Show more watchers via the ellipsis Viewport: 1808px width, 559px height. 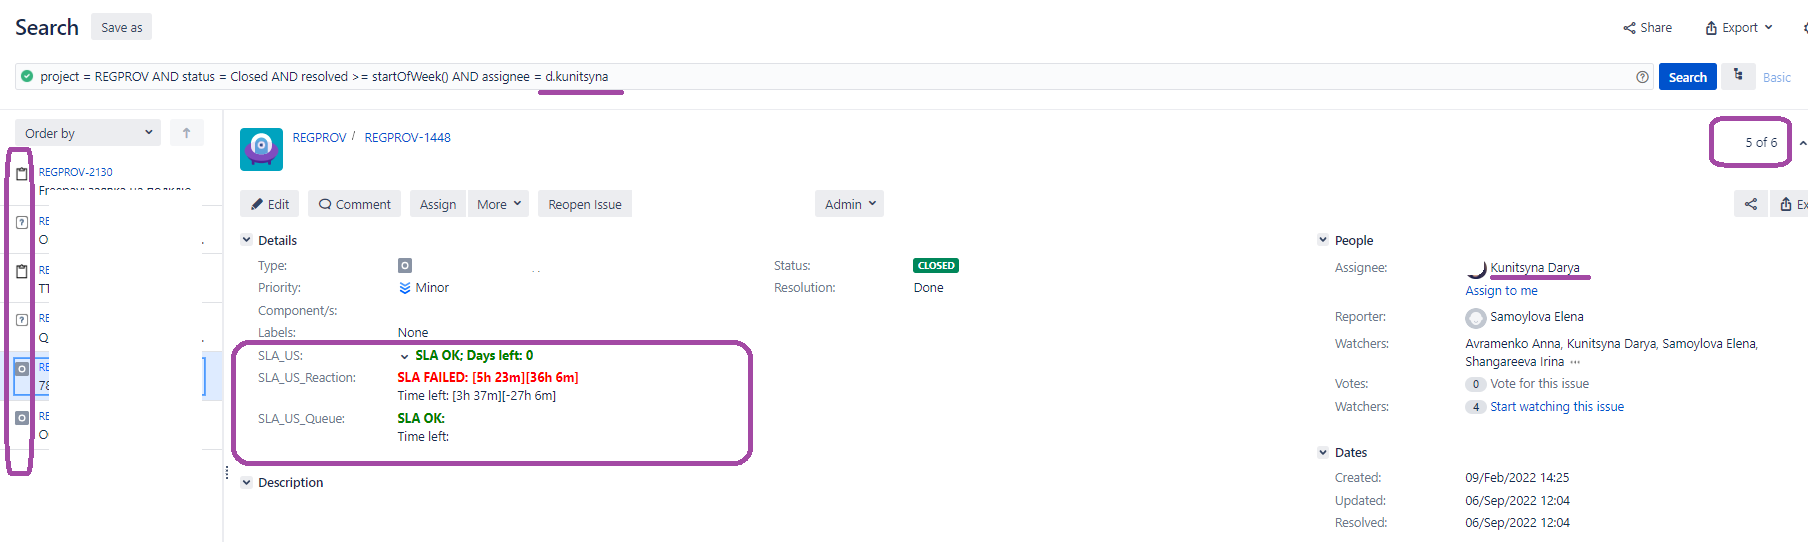[x=1575, y=362]
